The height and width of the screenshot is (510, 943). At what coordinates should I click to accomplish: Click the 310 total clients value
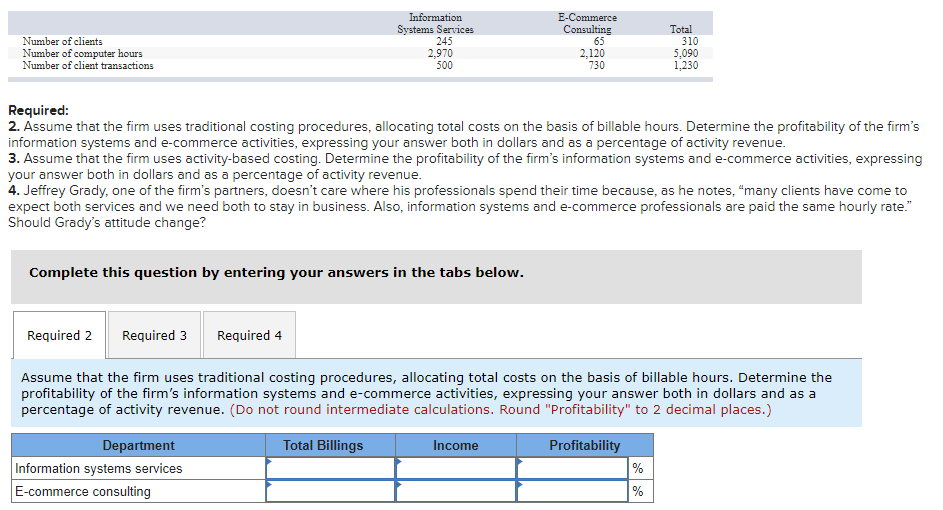pos(690,41)
